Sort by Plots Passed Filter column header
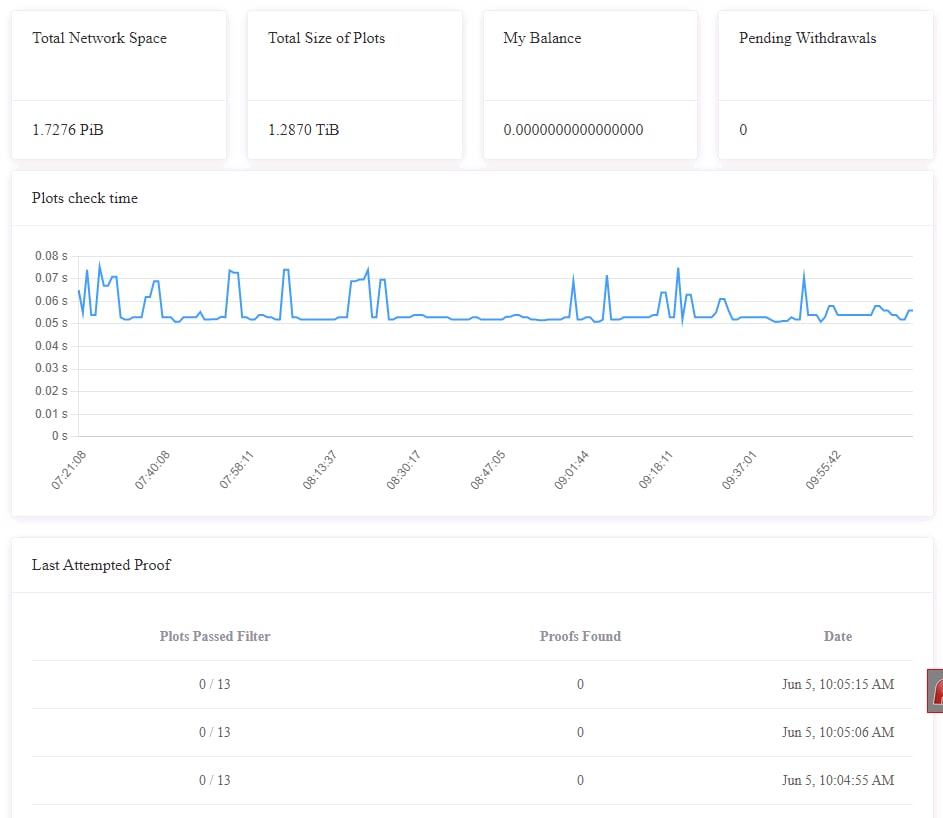The height and width of the screenshot is (818, 943). [x=215, y=636]
